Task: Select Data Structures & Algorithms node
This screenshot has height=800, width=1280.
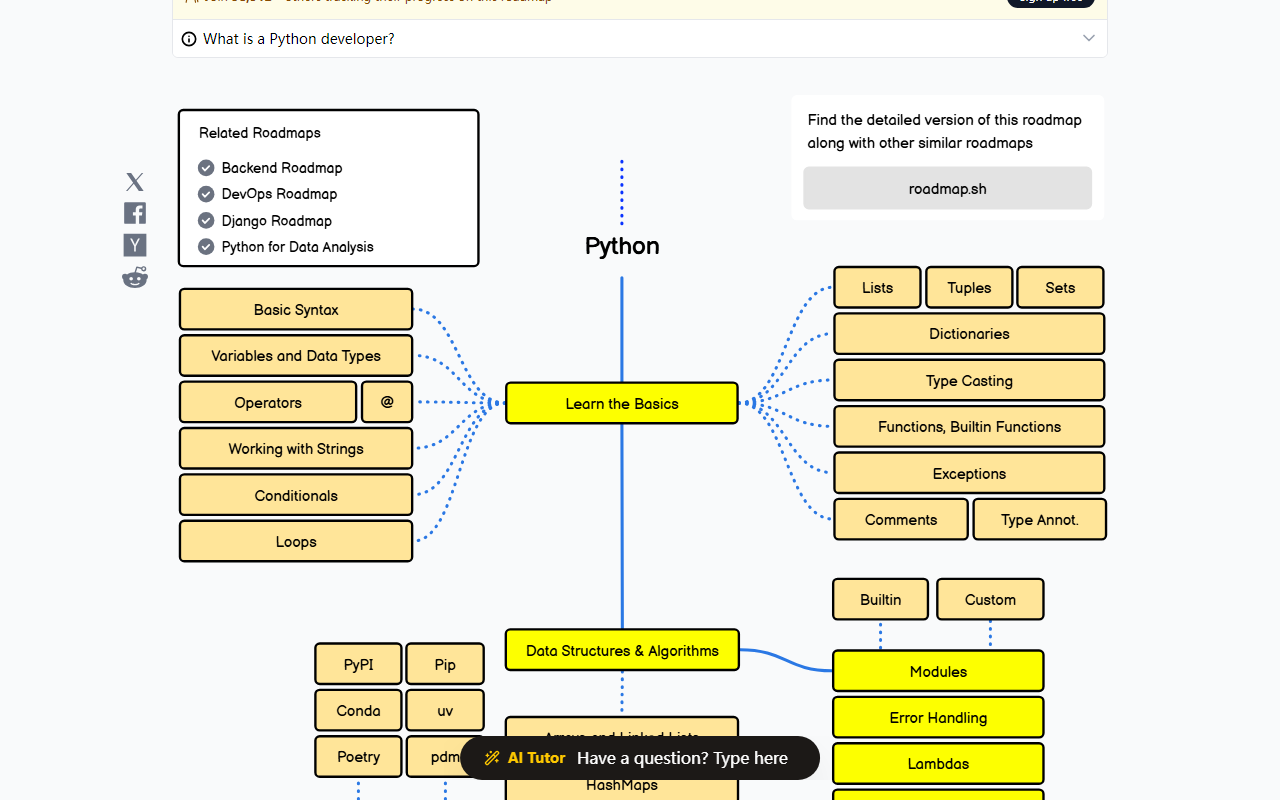Action: click(622, 650)
